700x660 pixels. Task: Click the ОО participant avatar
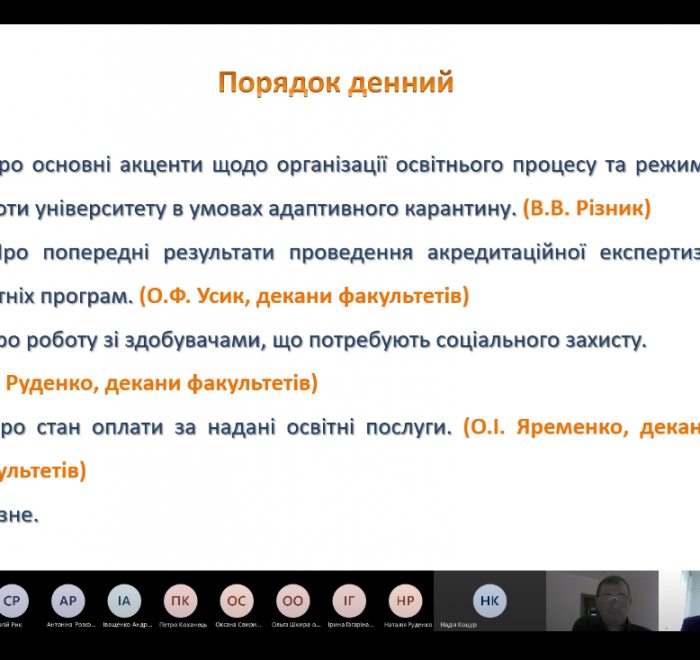pos(293,601)
